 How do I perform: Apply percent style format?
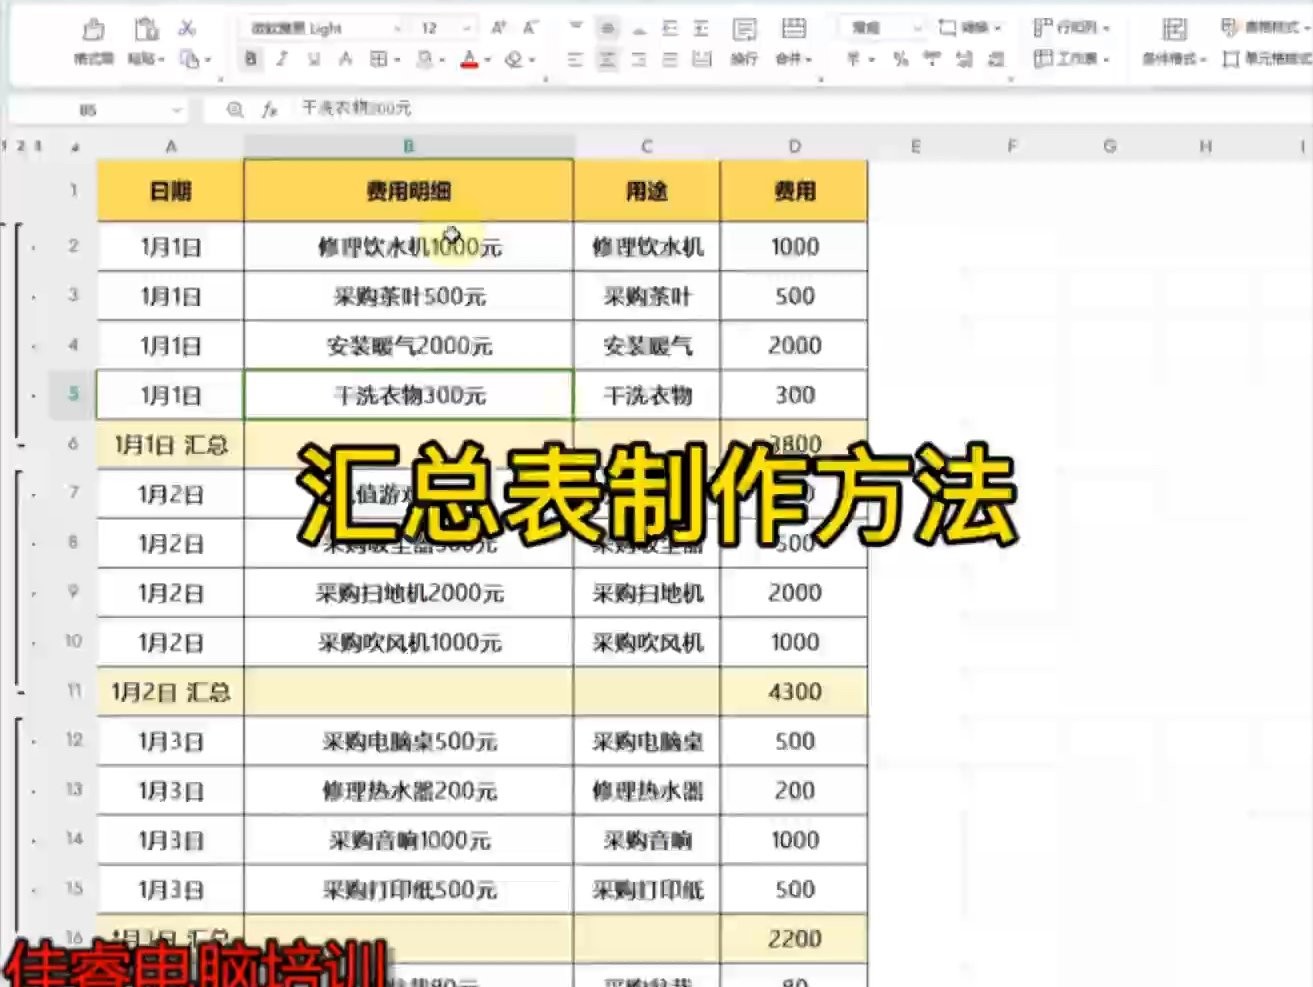point(900,60)
